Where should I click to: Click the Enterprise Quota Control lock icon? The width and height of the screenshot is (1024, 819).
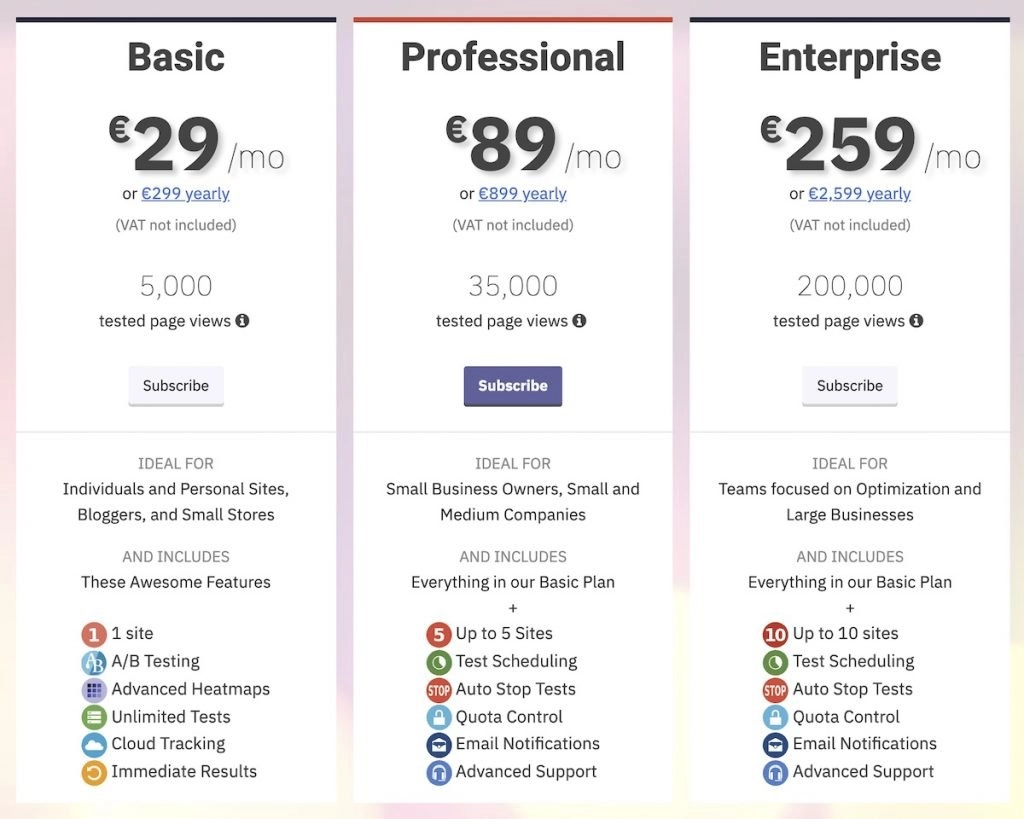[x=775, y=717]
